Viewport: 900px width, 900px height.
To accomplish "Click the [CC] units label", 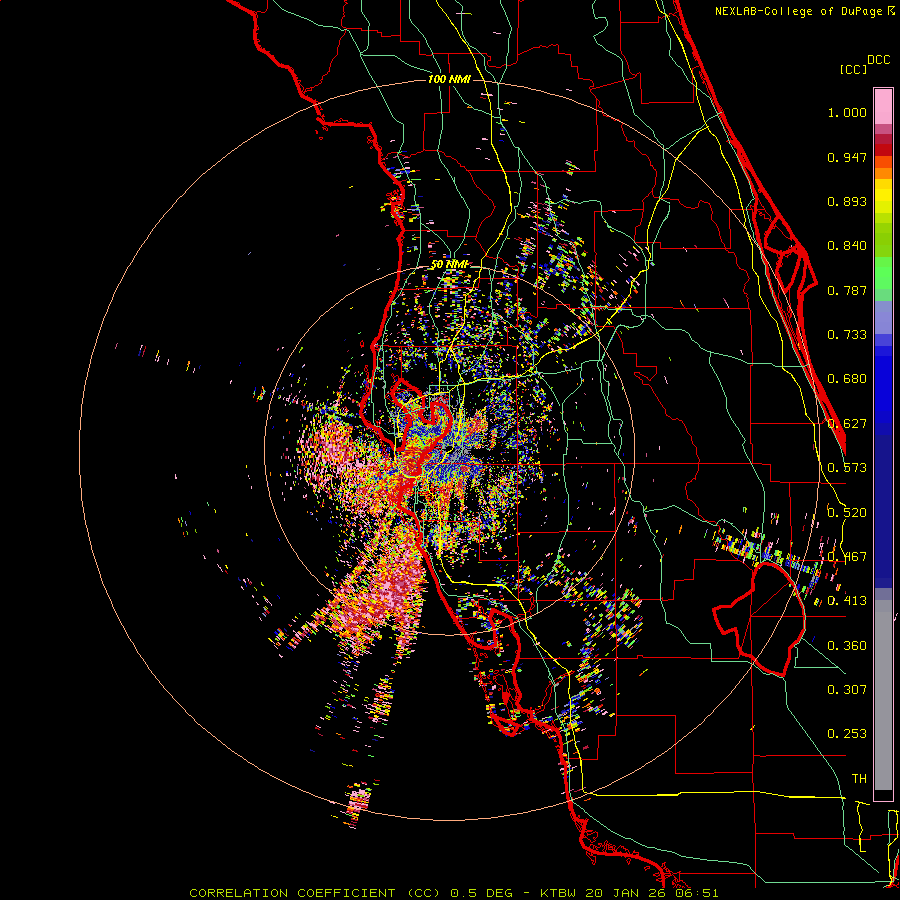I will [x=853, y=69].
